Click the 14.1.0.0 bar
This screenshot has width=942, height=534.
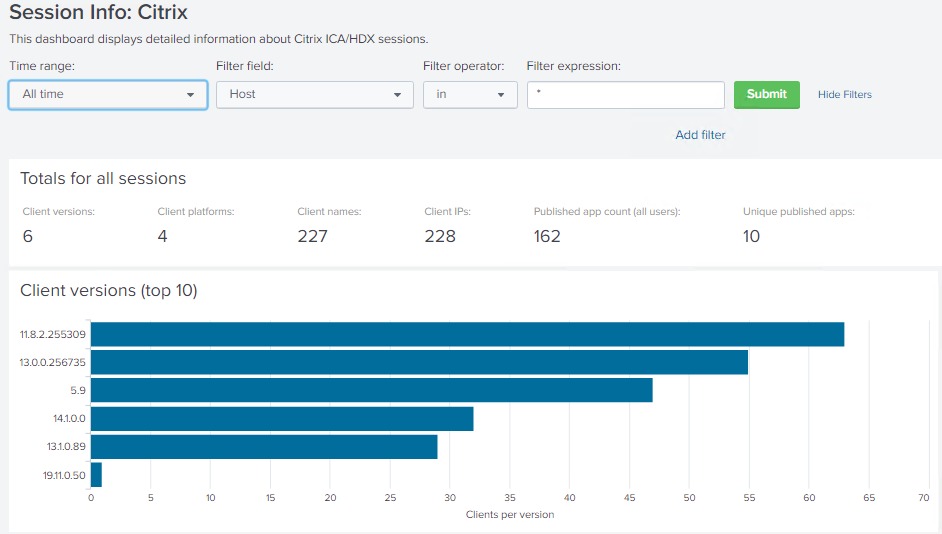282,419
